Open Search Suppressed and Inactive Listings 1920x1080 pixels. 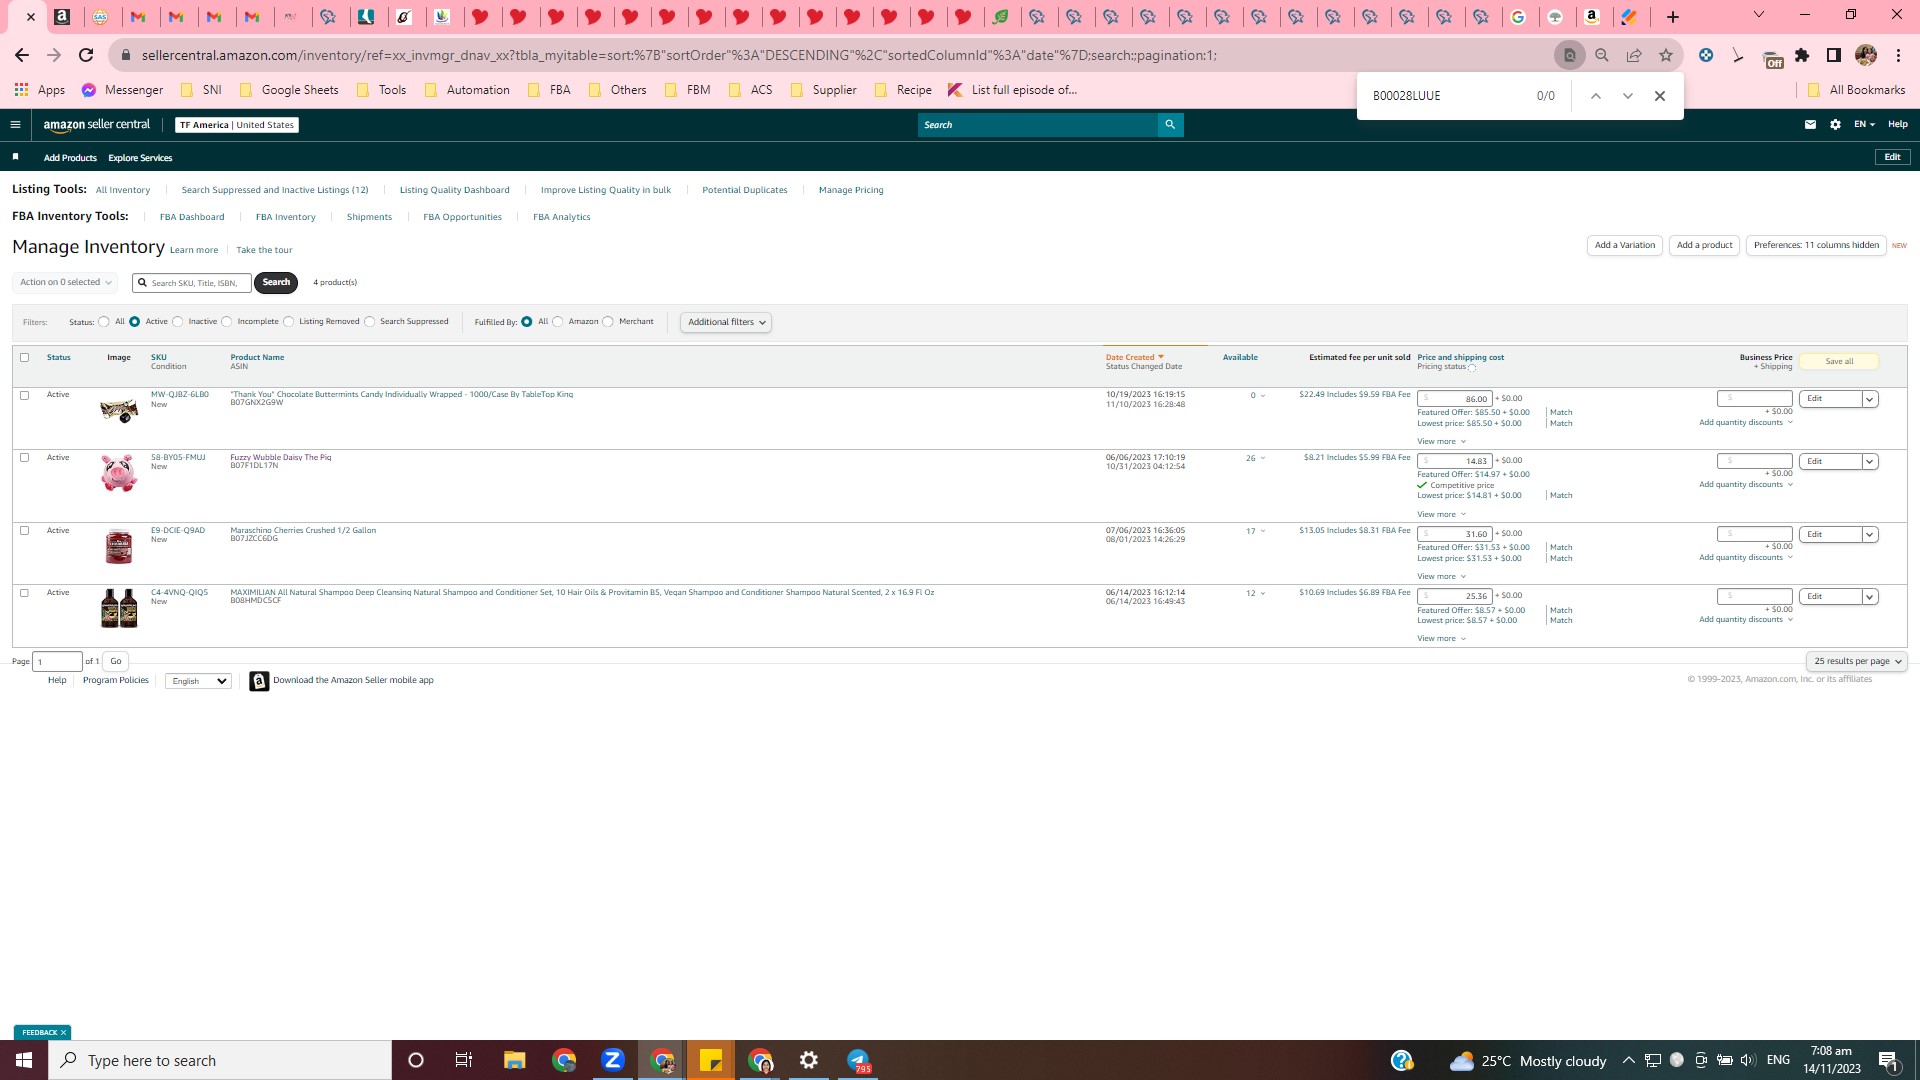(275, 190)
